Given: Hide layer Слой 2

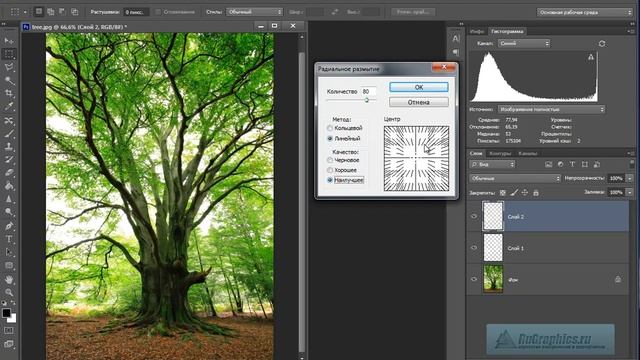Looking at the screenshot, I should coord(474,216).
